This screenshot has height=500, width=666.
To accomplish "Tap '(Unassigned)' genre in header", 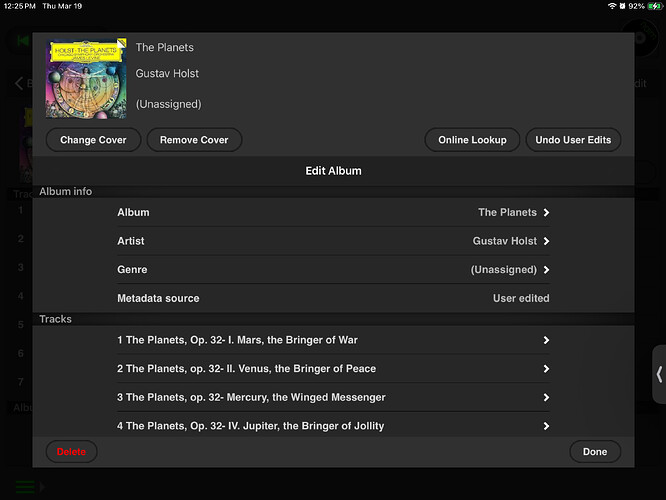I will [x=169, y=104].
